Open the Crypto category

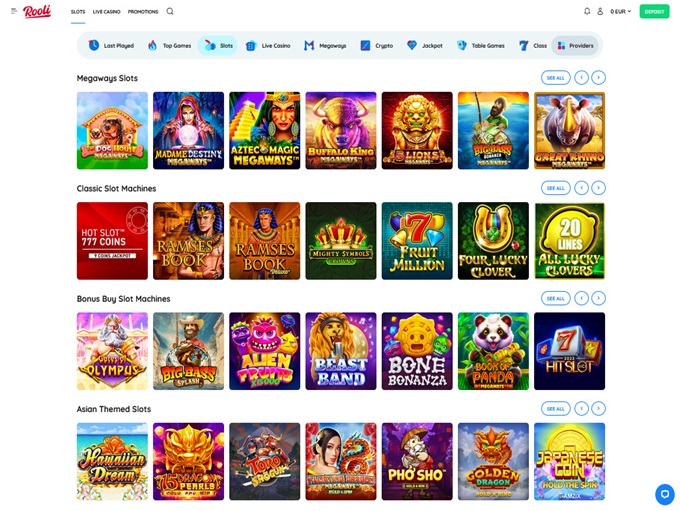pos(376,45)
